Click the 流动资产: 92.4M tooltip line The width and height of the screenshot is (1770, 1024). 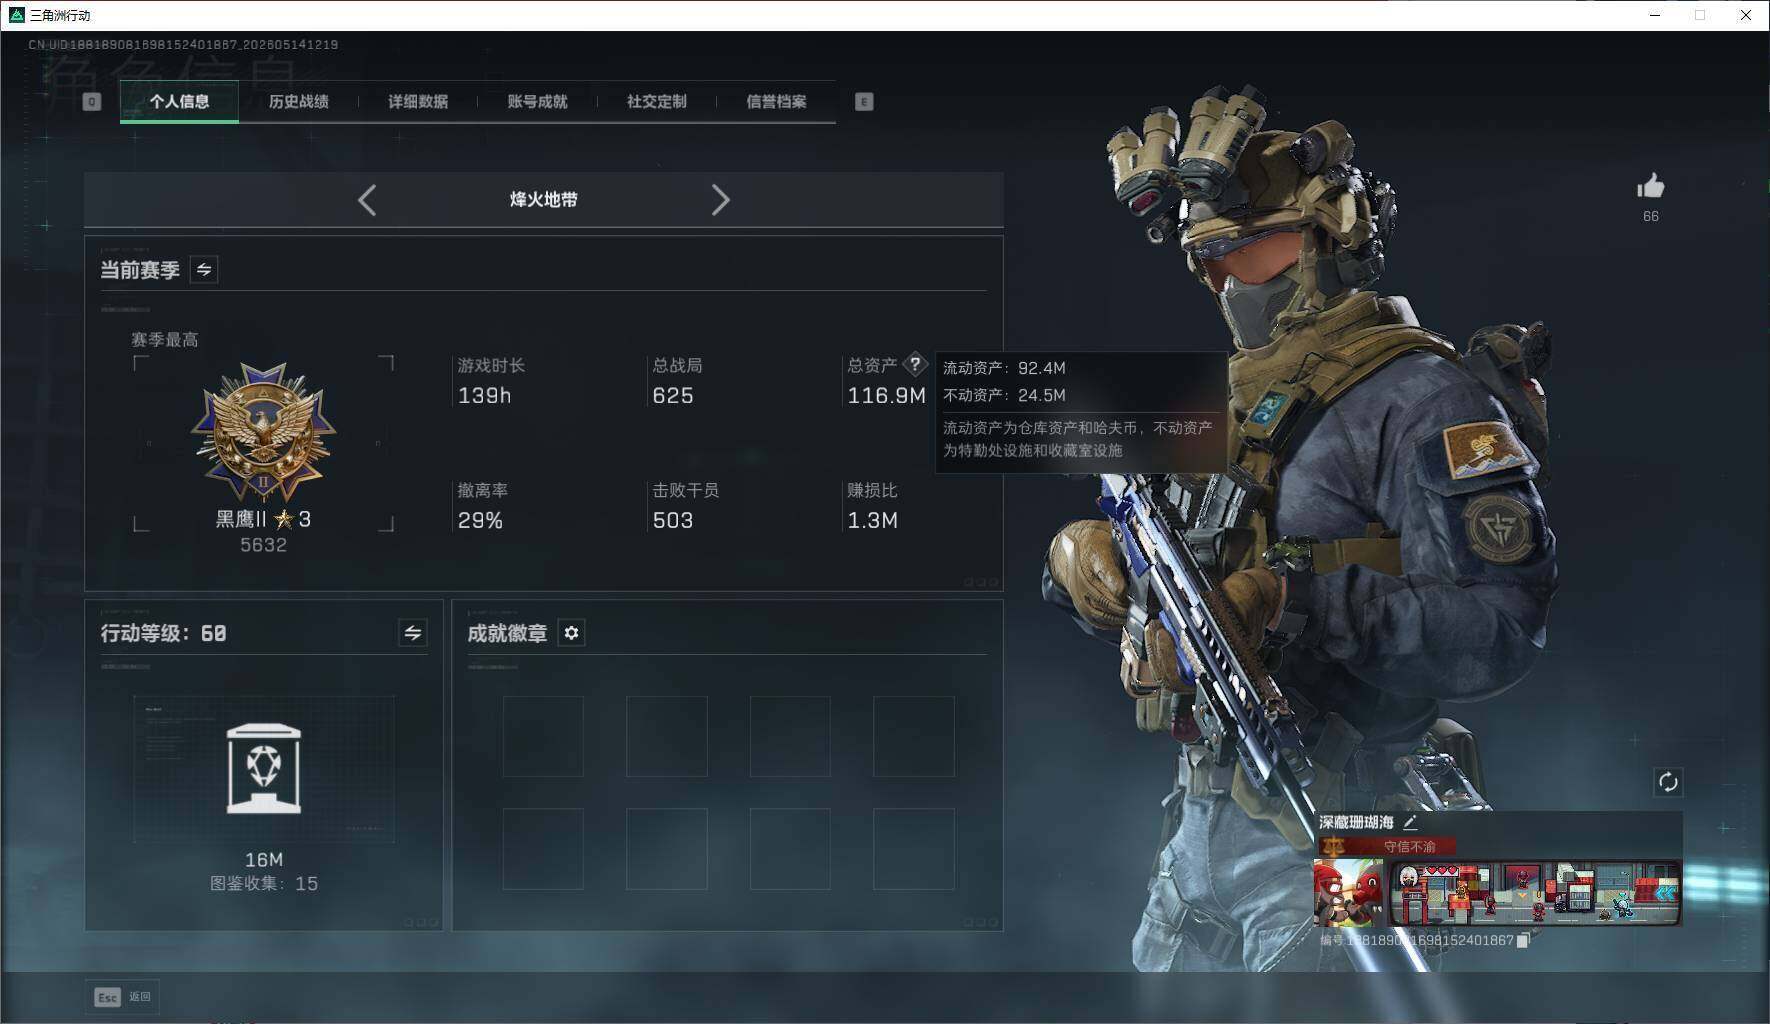pyautogui.click(x=1004, y=368)
